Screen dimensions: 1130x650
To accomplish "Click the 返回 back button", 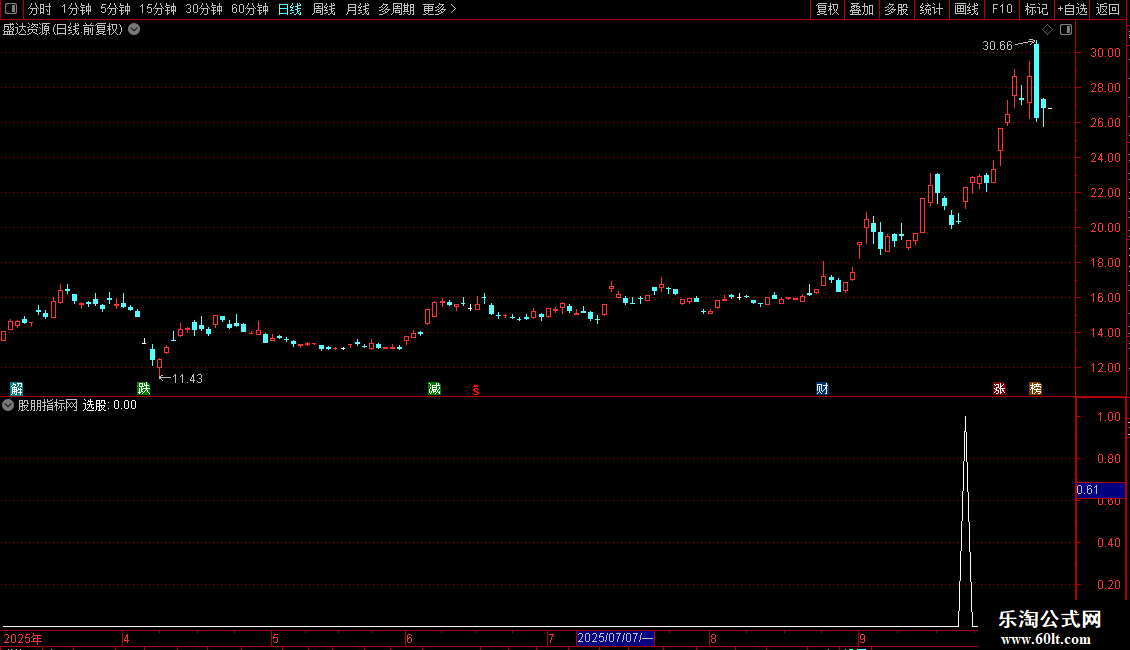I will (1108, 9).
